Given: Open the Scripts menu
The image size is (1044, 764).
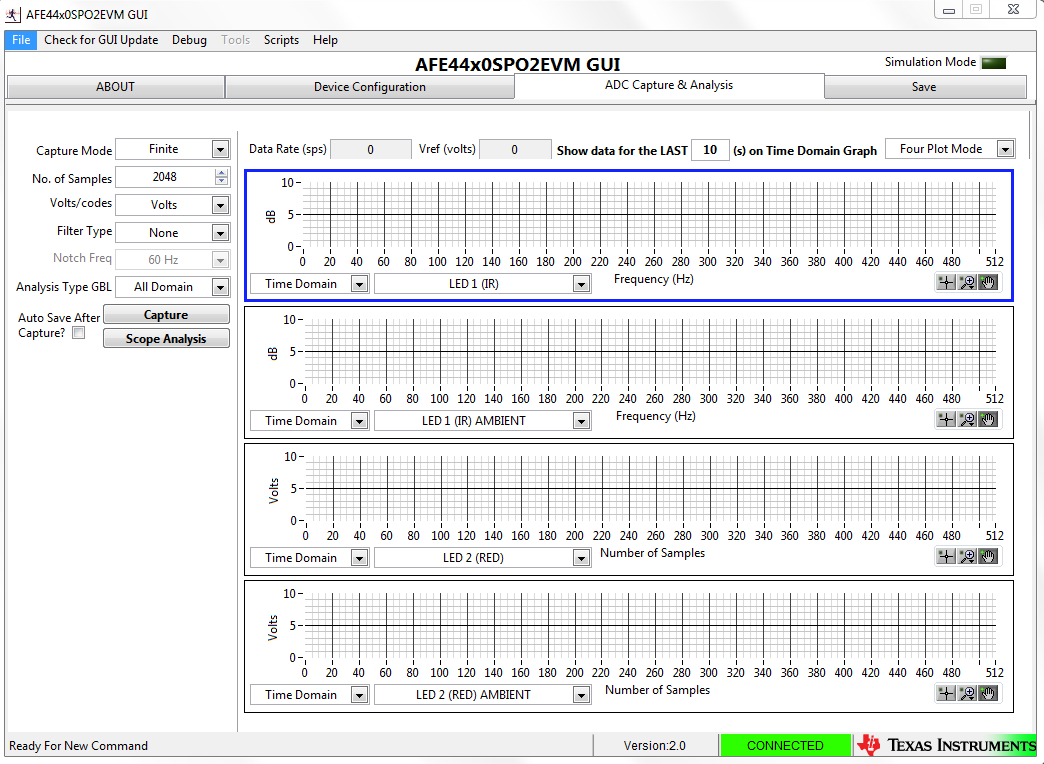Looking at the screenshot, I should point(281,40).
